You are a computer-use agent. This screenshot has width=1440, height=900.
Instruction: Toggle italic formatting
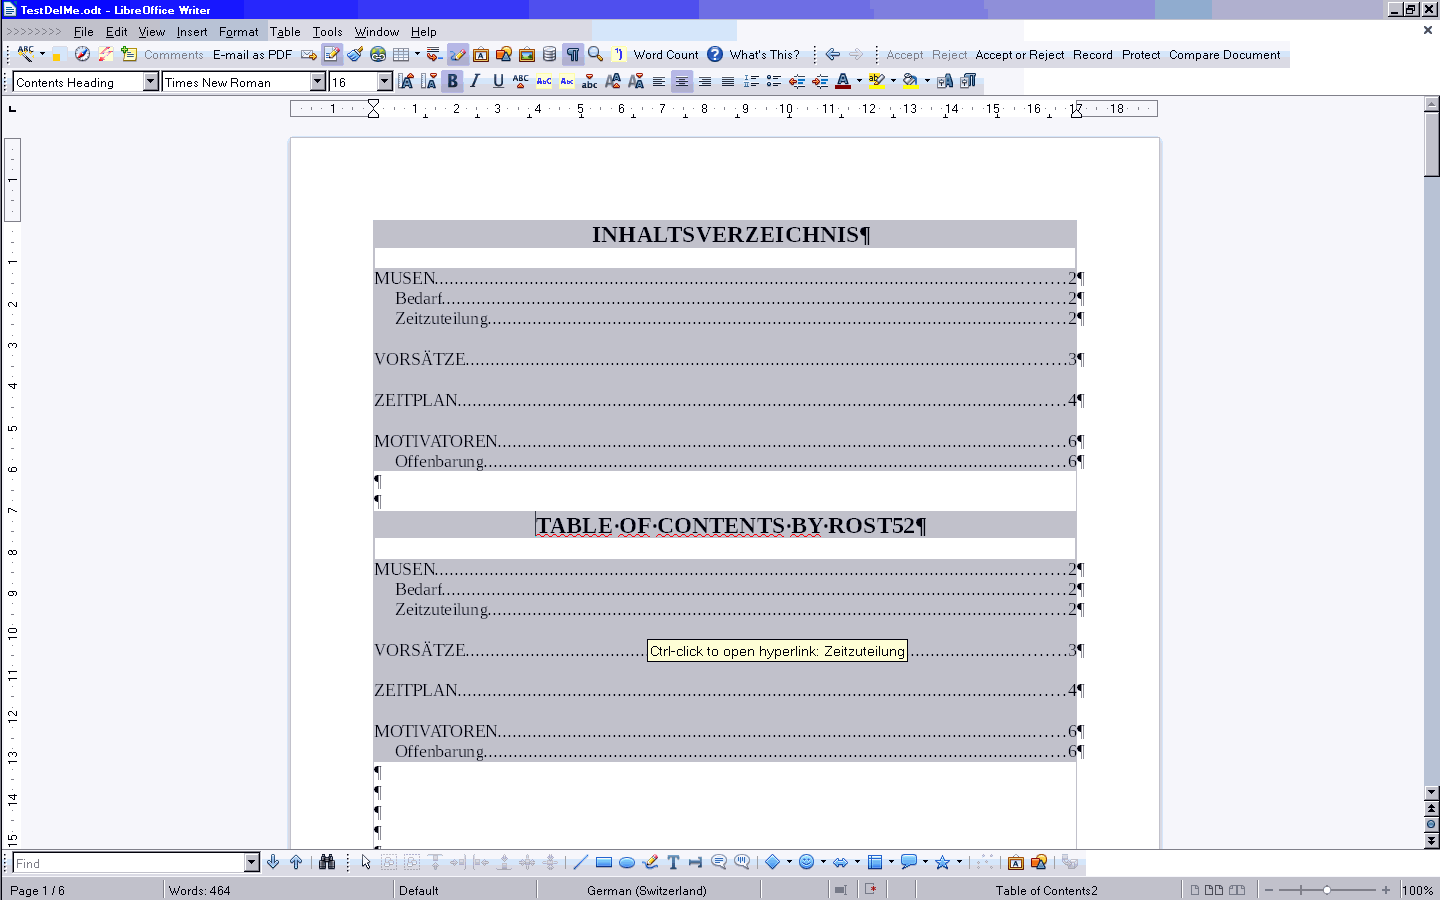click(x=475, y=81)
